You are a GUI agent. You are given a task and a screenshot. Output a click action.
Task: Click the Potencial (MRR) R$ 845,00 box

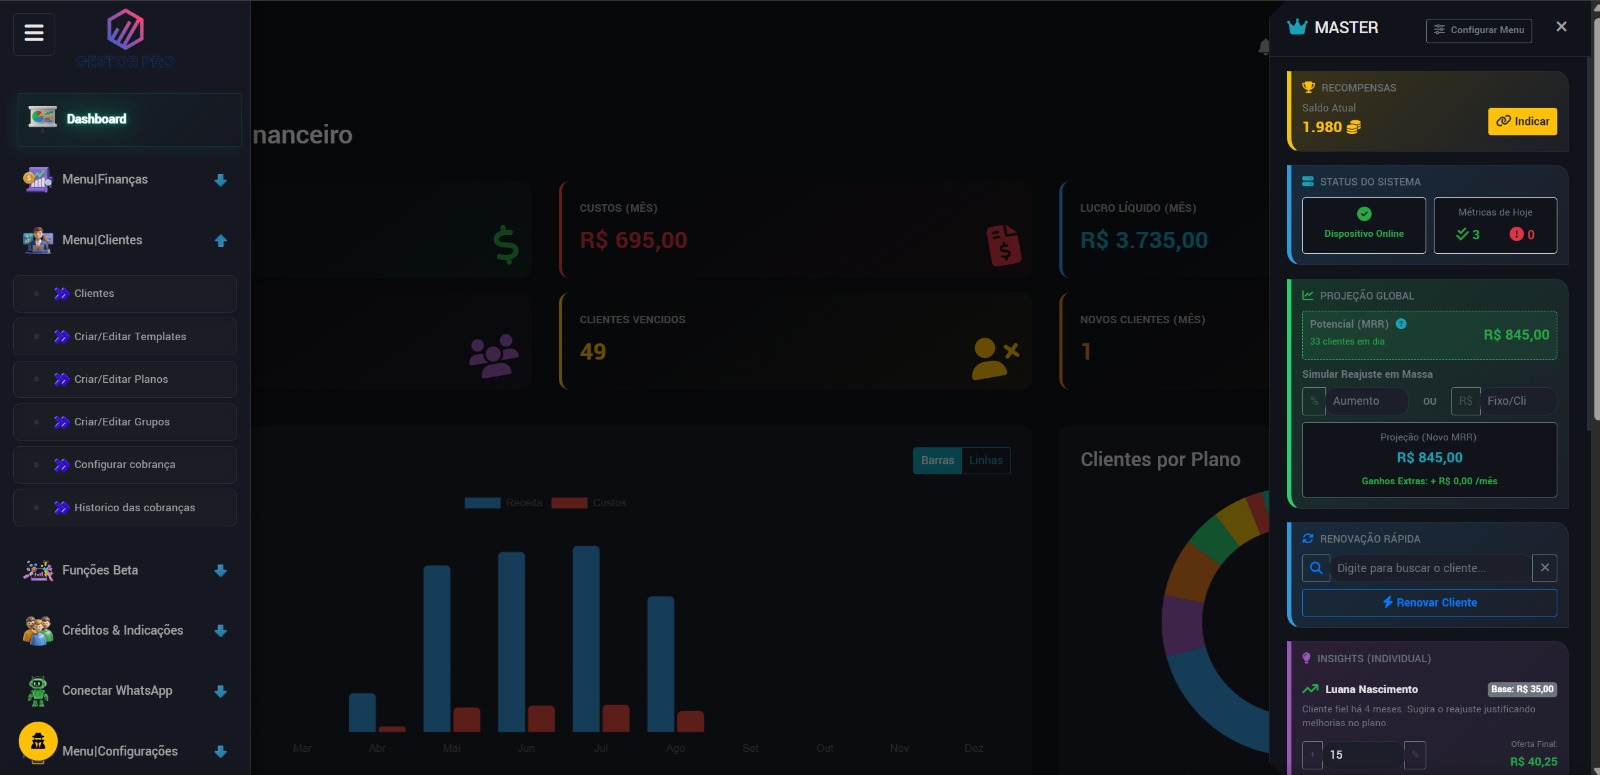[1429, 335]
